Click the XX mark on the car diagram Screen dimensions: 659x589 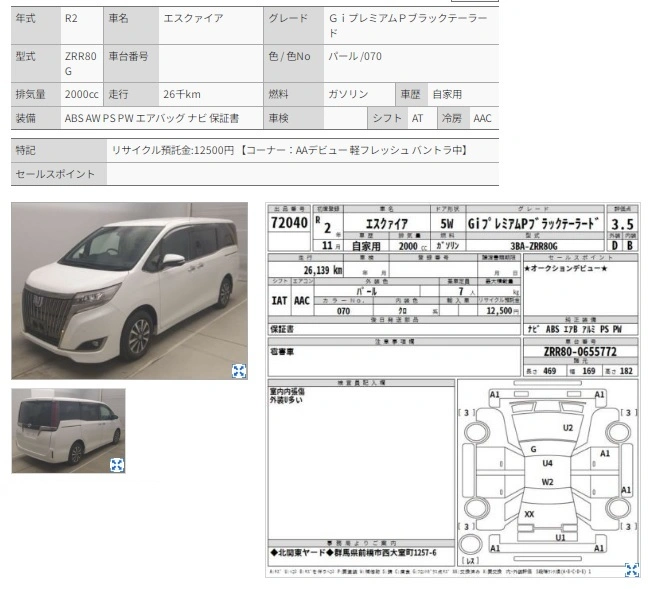(529, 514)
